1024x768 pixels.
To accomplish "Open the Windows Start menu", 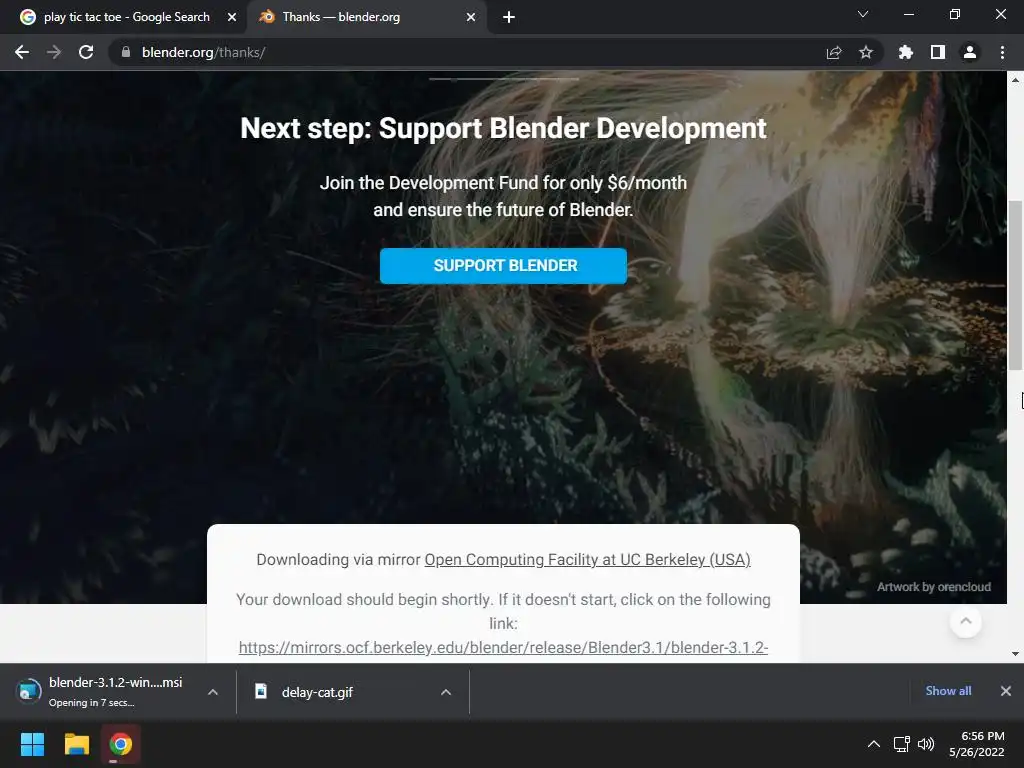I will click(x=32, y=744).
